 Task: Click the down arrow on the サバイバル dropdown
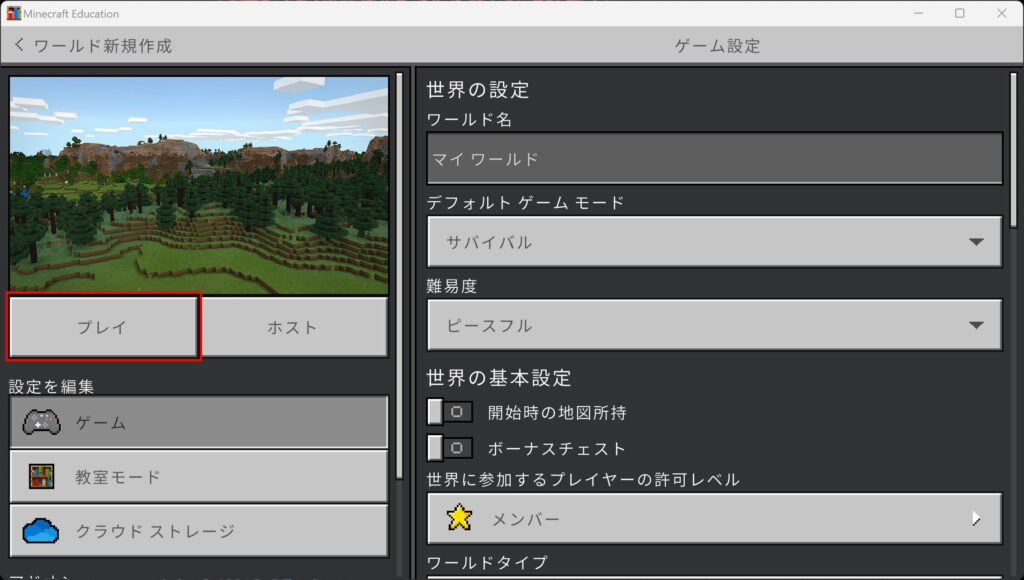tap(976, 242)
